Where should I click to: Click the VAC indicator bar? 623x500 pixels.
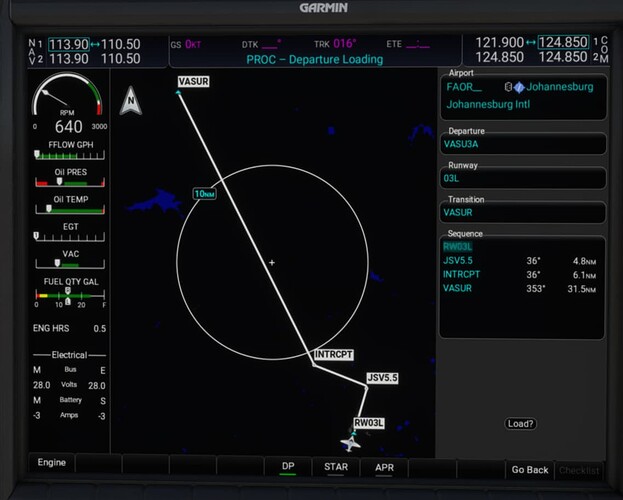coord(70,264)
